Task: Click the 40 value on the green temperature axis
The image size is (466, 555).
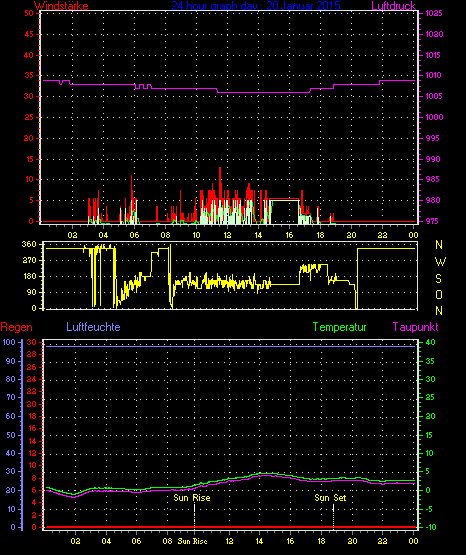Action: (430, 343)
